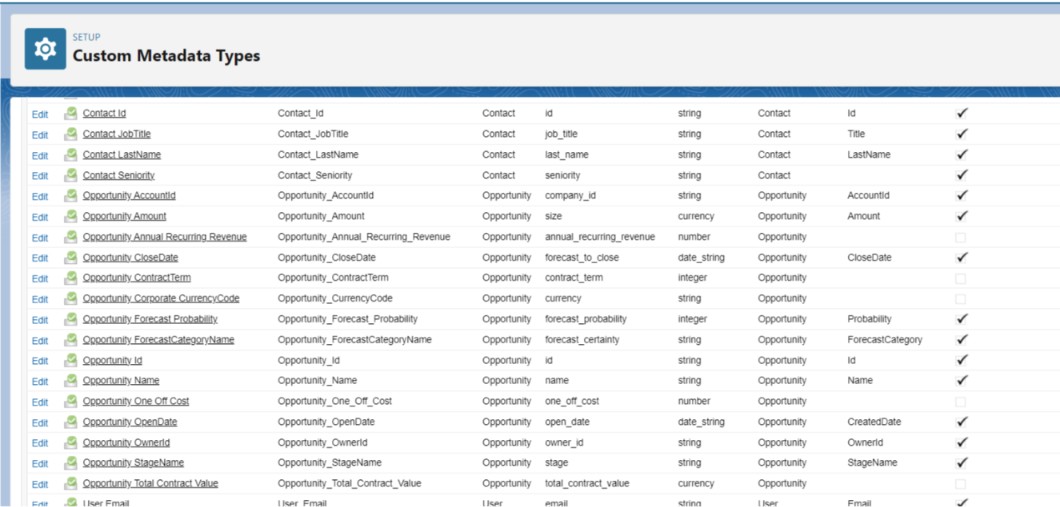The height and width of the screenshot is (507, 1060).
Task: Select the forecast_certainty field value
Action: (x=581, y=339)
